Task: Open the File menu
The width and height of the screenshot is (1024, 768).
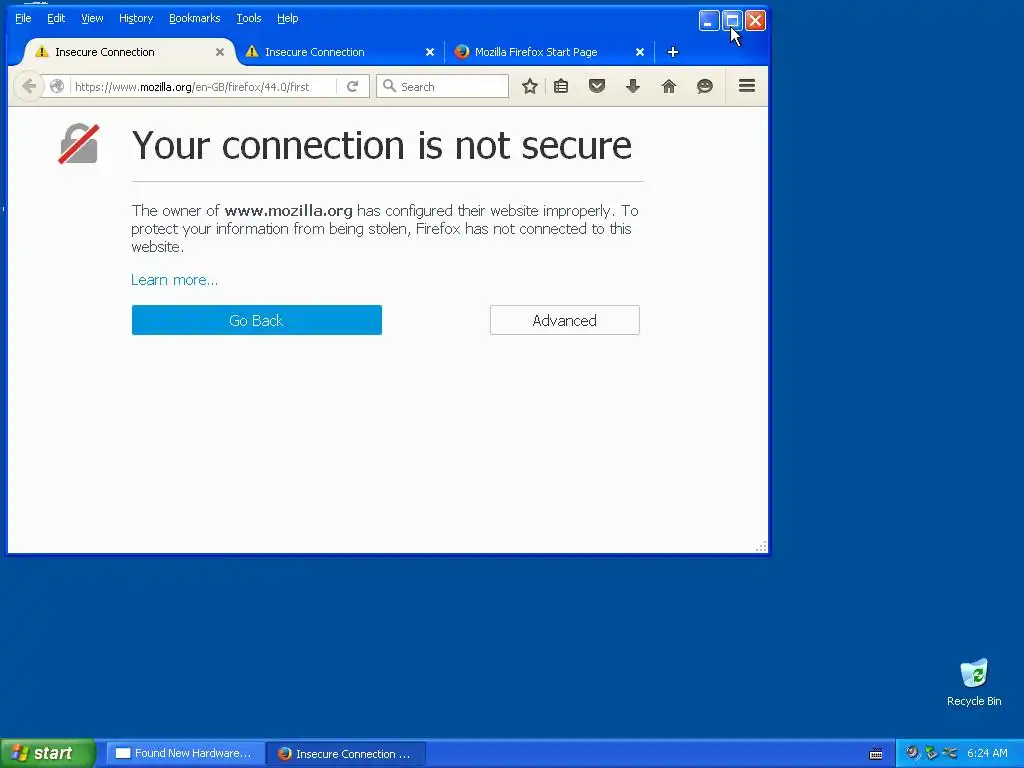Action: point(23,18)
